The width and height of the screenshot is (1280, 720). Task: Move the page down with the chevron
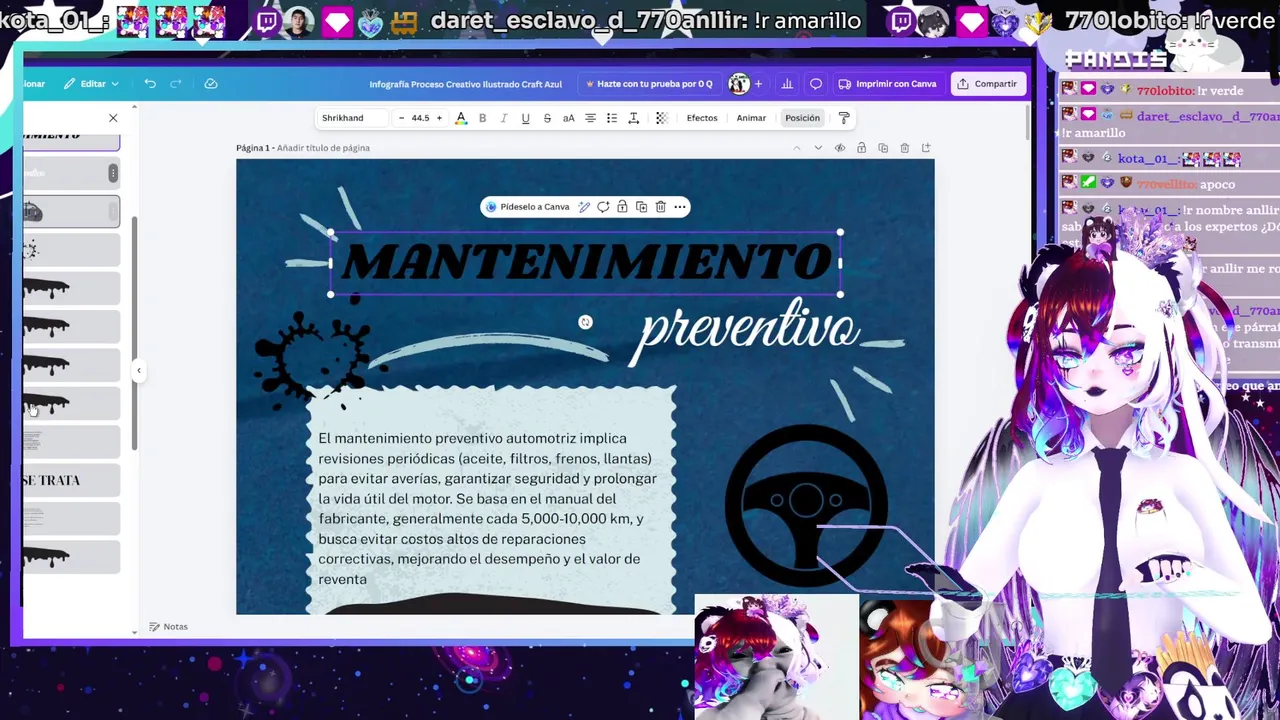[x=818, y=148]
